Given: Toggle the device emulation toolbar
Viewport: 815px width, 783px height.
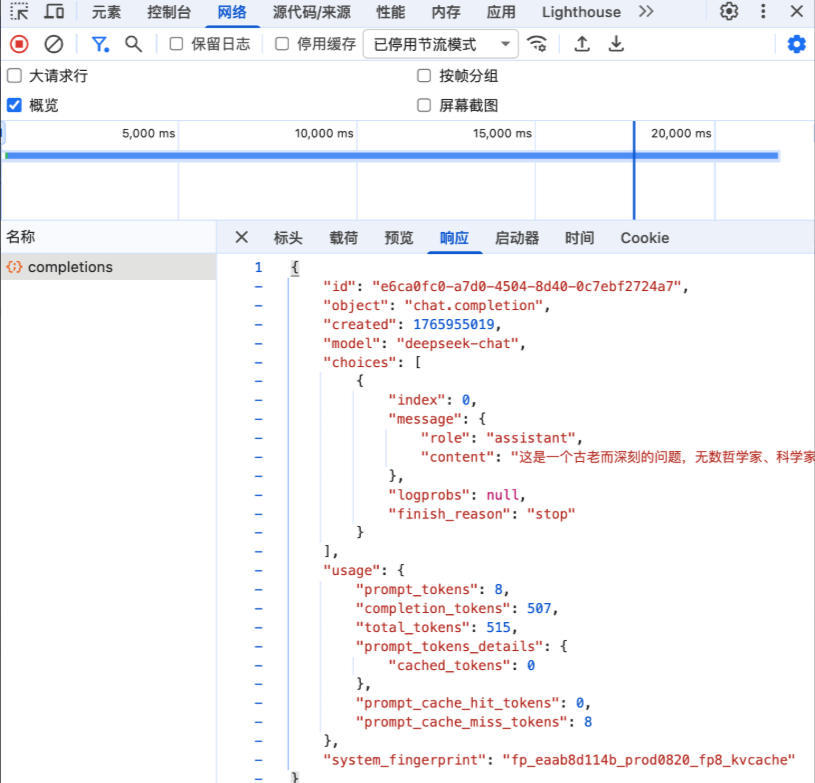Looking at the screenshot, I should click(x=54, y=12).
